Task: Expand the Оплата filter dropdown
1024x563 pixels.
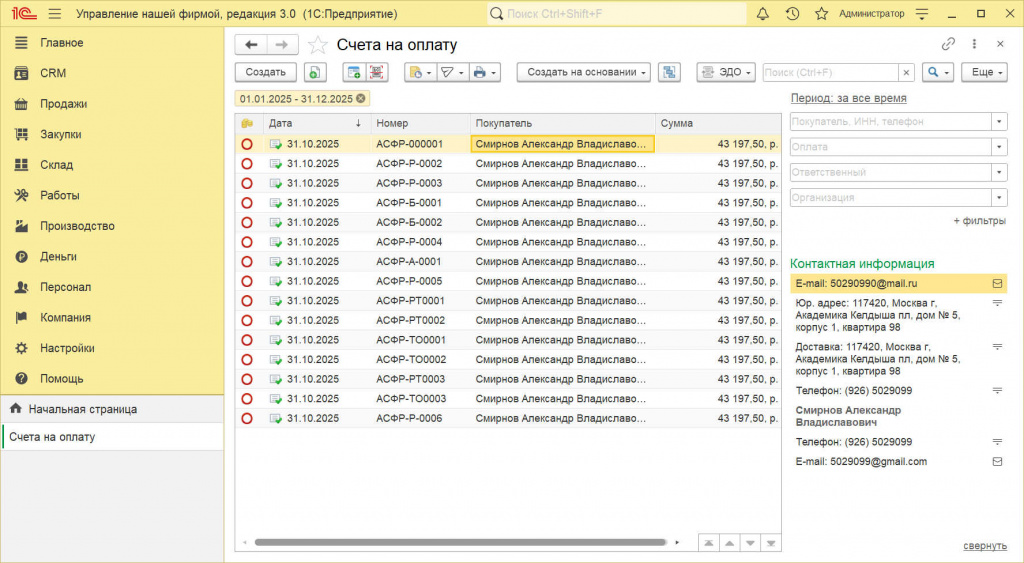Action: pos(998,147)
